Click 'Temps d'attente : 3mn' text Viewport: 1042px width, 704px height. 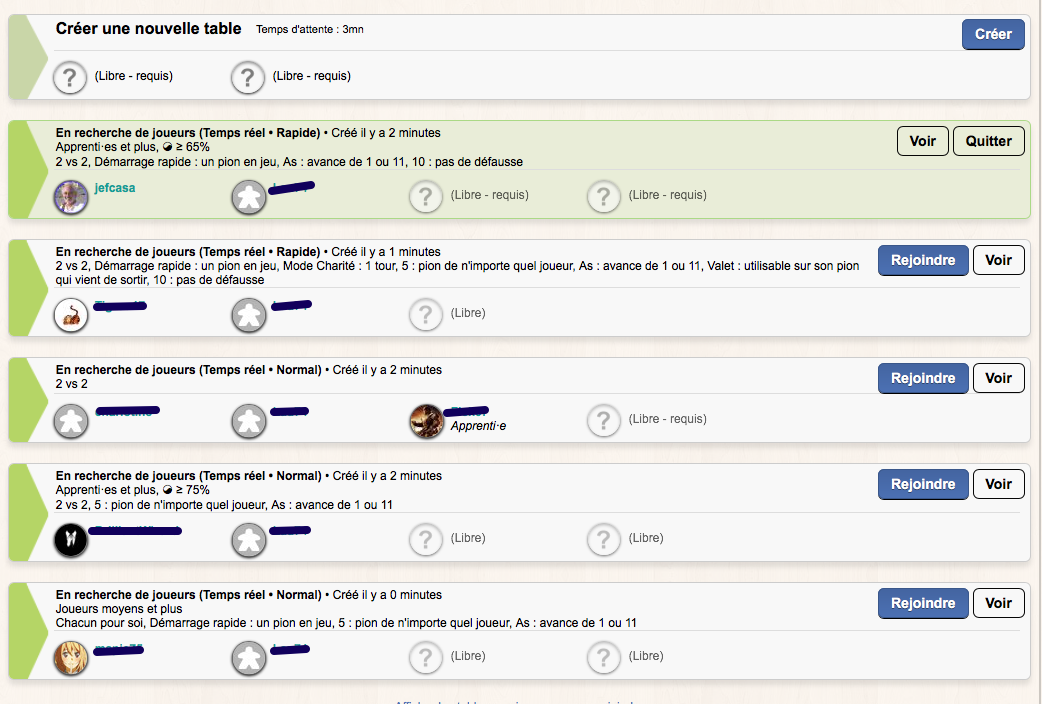click(x=310, y=29)
